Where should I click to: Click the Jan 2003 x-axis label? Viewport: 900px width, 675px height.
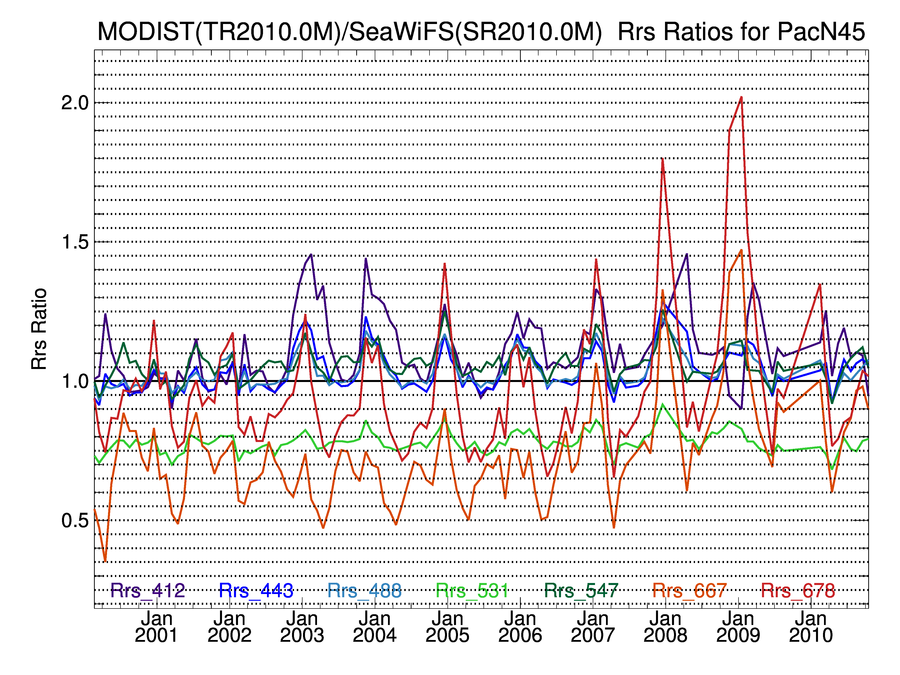pos(302,627)
